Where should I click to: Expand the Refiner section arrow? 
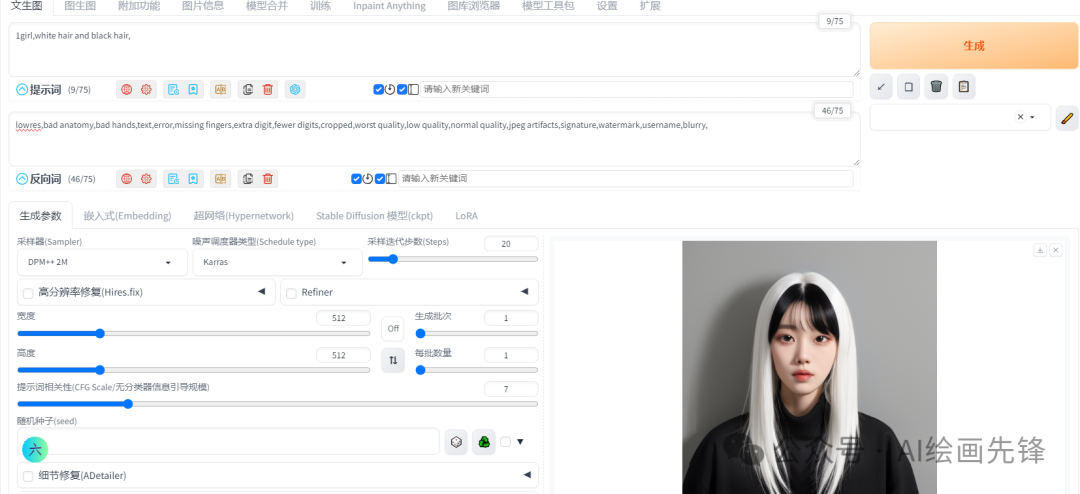(x=525, y=291)
